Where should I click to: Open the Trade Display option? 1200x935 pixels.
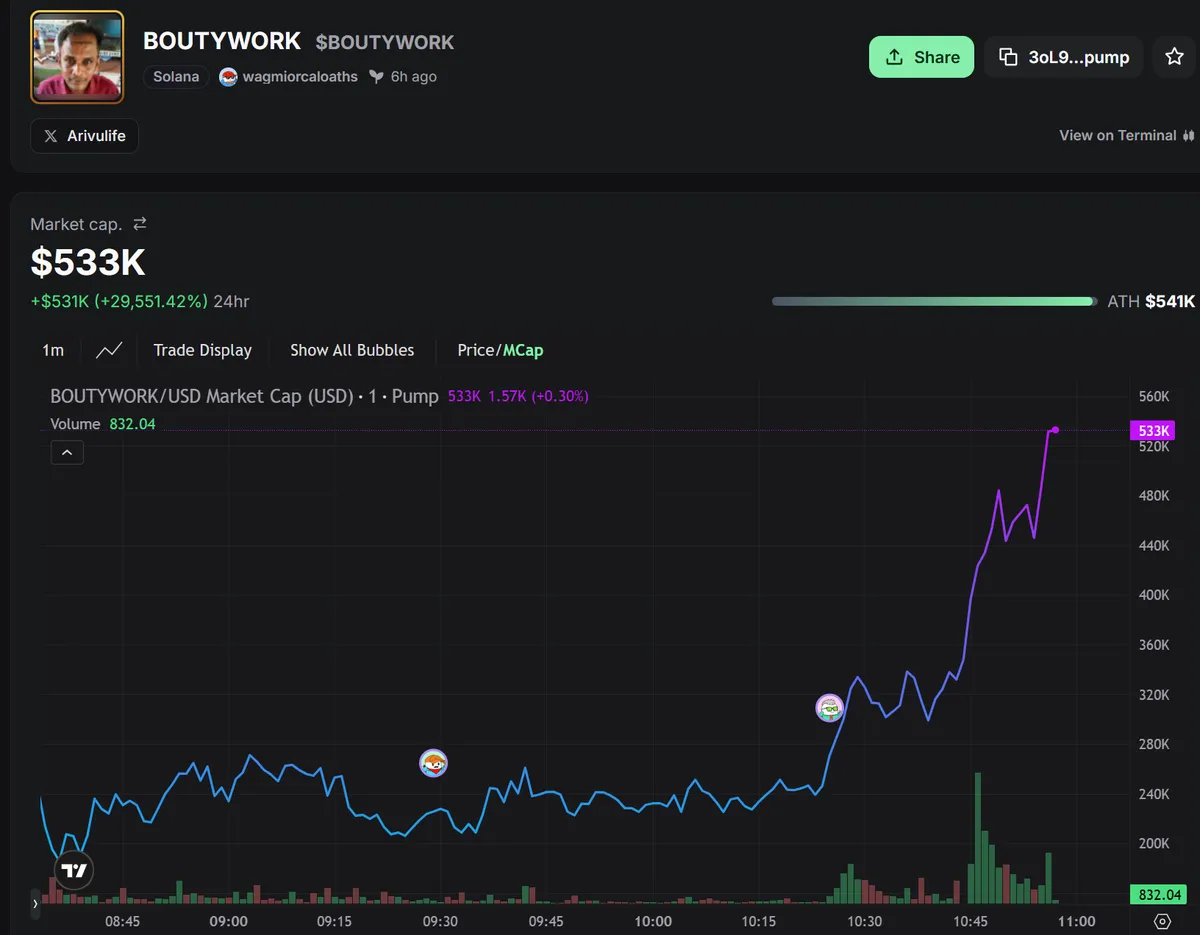pyautogui.click(x=203, y=350)
